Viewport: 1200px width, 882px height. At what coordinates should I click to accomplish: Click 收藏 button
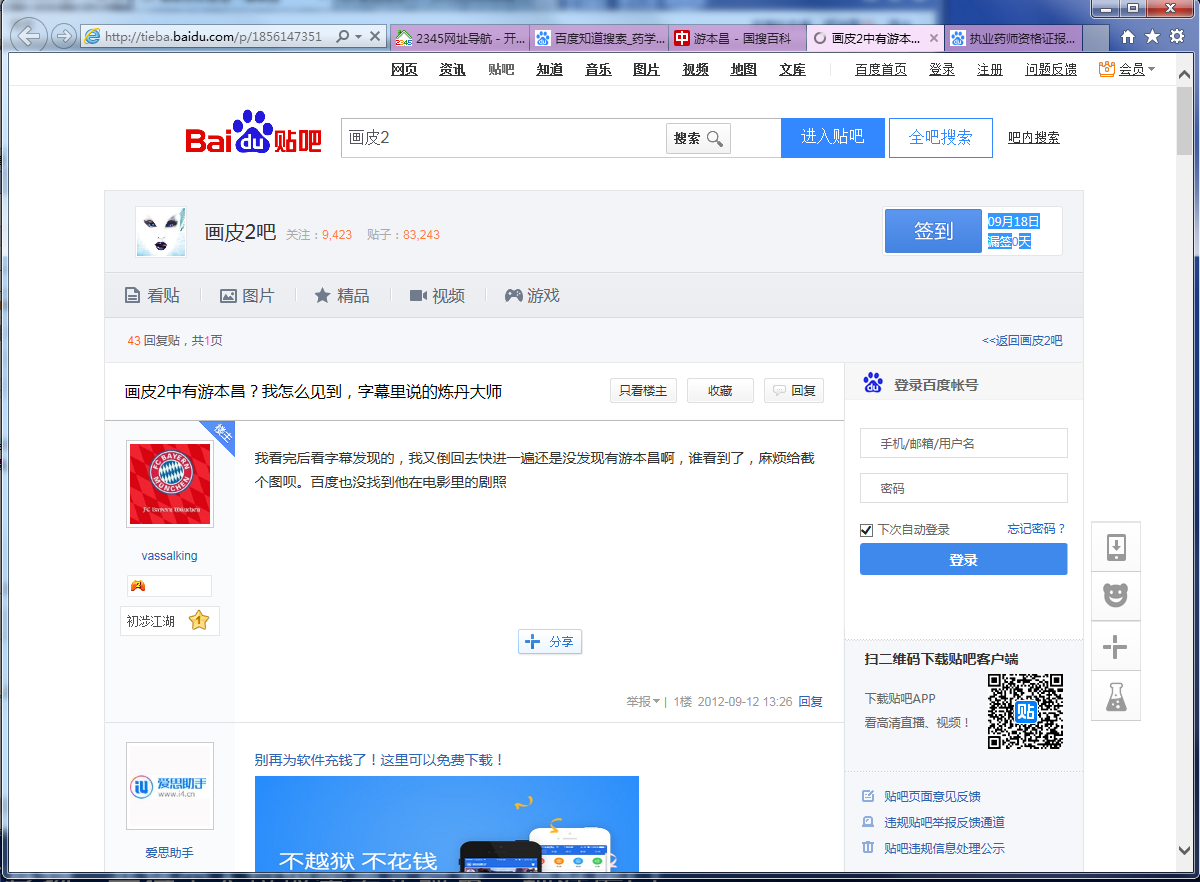(x=720, y=391)
